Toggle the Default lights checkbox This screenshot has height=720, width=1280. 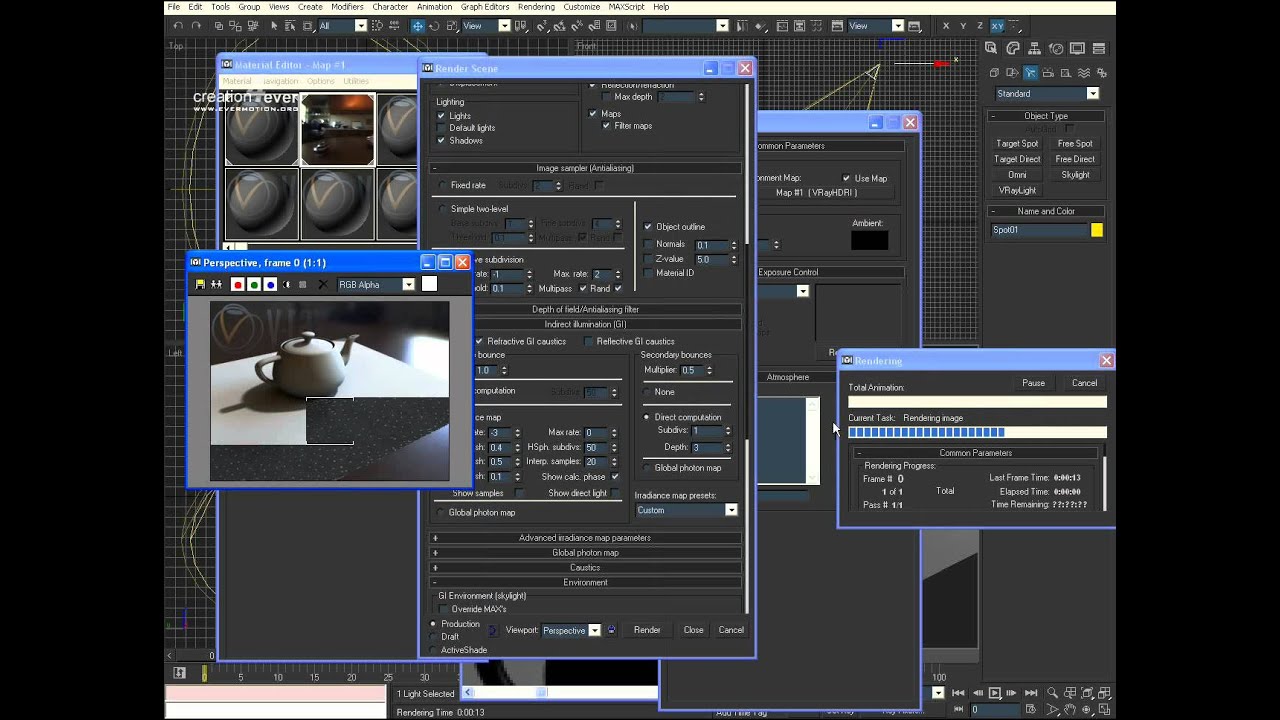(441, 128)
